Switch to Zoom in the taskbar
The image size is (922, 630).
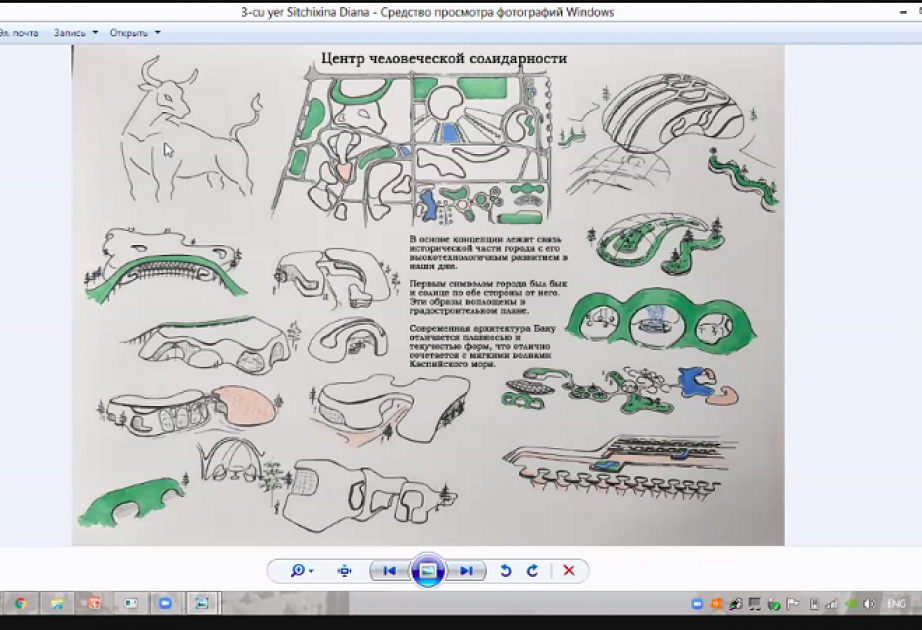(x=165, y=603)
